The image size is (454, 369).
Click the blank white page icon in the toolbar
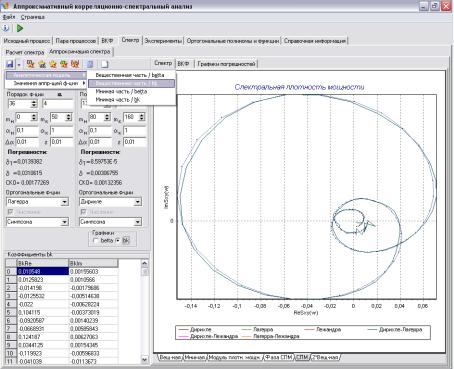click(x=105, y=64)
